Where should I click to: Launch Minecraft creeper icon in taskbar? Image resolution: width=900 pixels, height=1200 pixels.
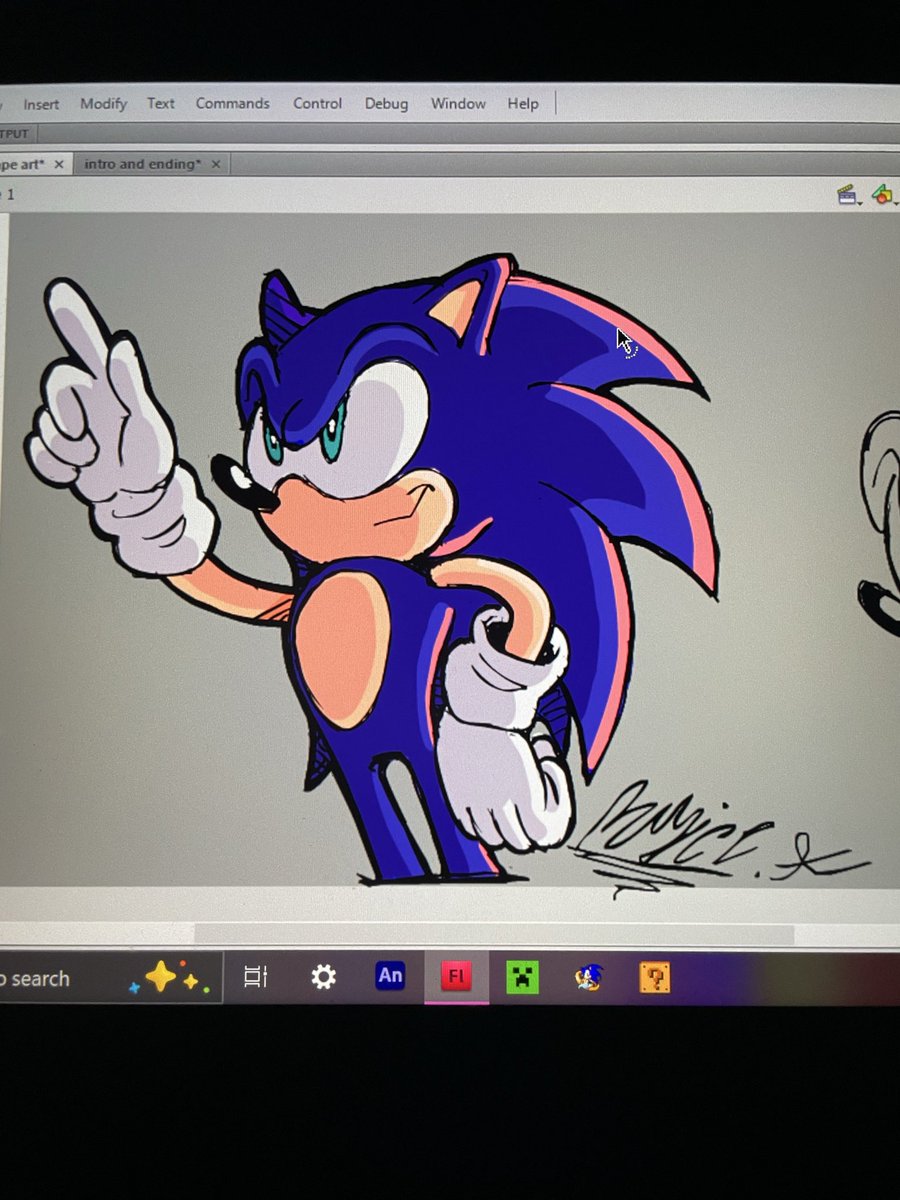pos(522,977)
